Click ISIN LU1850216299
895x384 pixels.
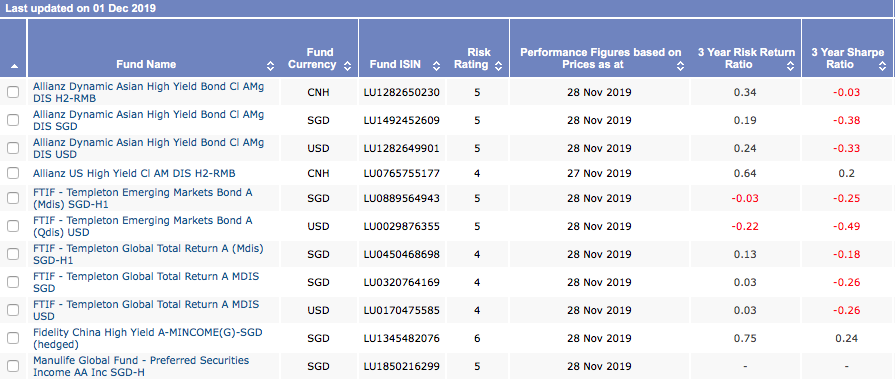click(401, 366)
